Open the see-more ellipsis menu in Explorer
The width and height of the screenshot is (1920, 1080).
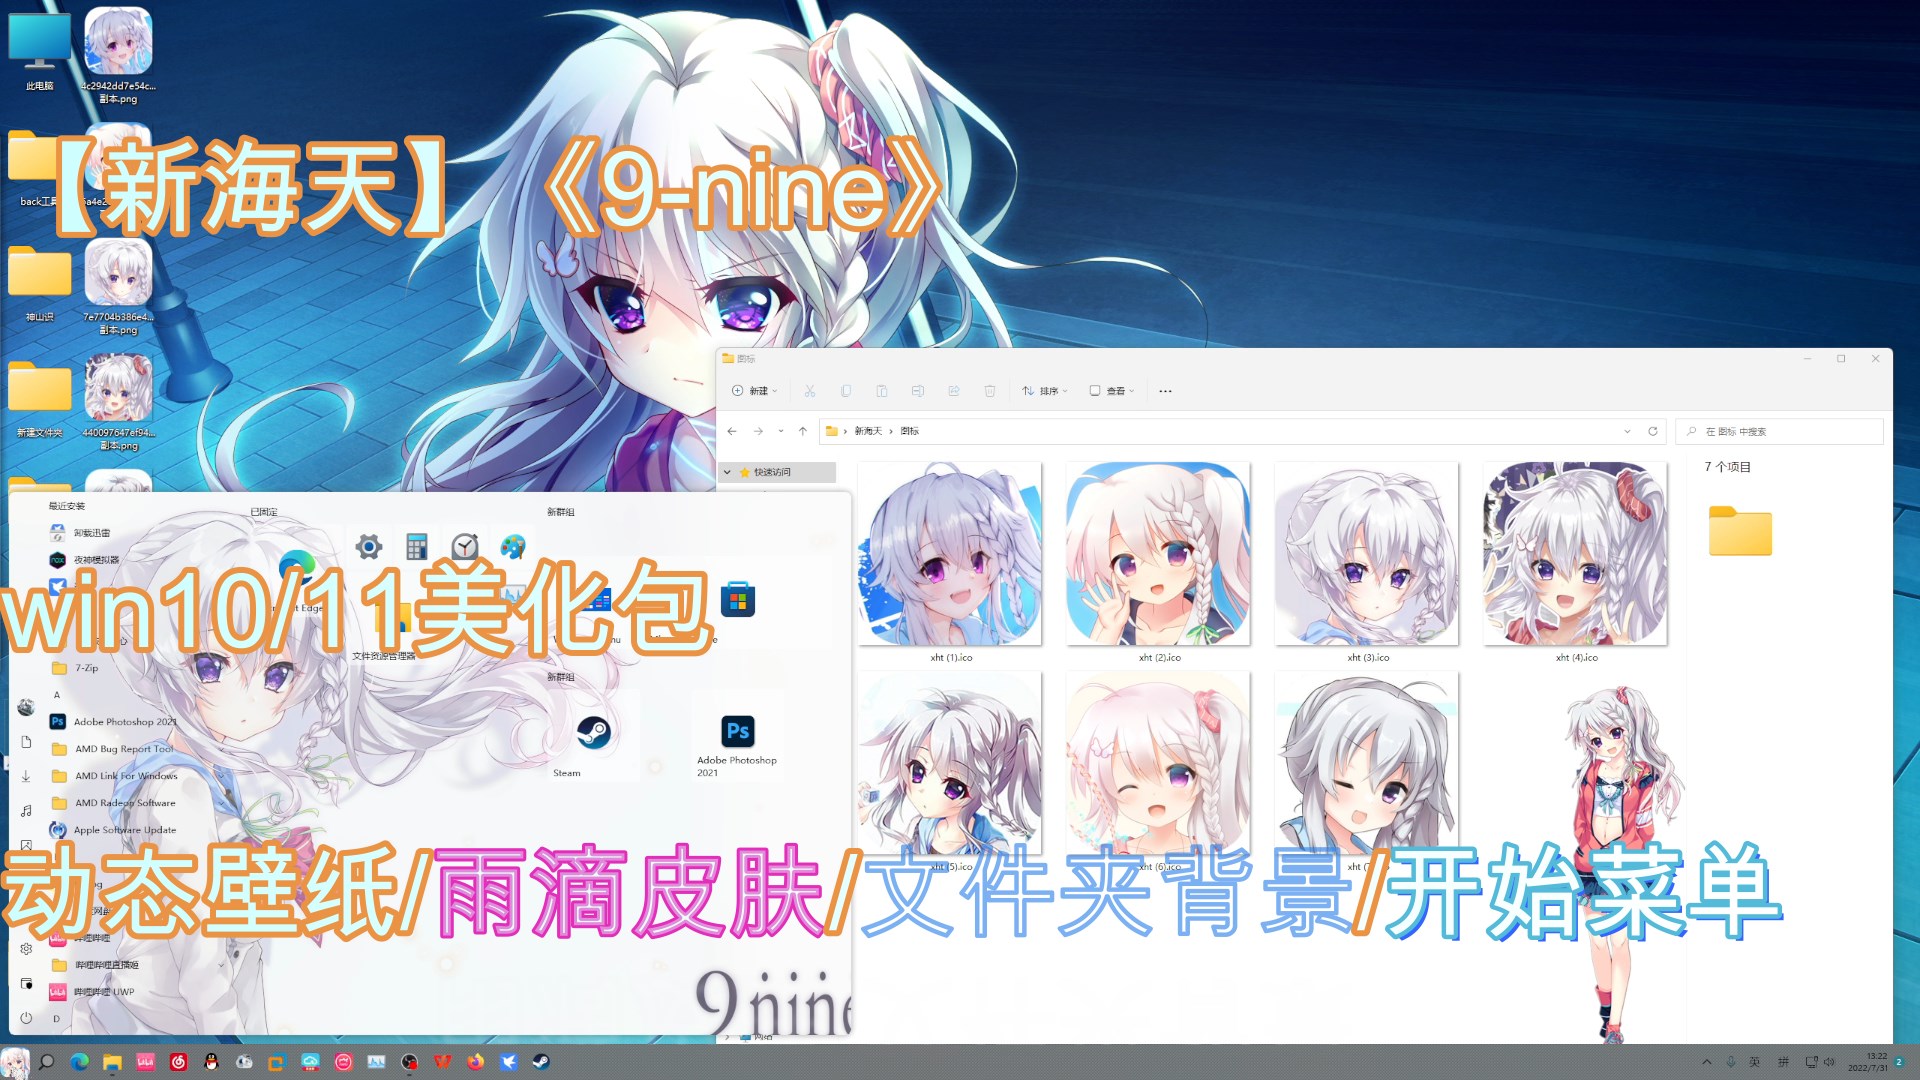[x=1165, y=391]
